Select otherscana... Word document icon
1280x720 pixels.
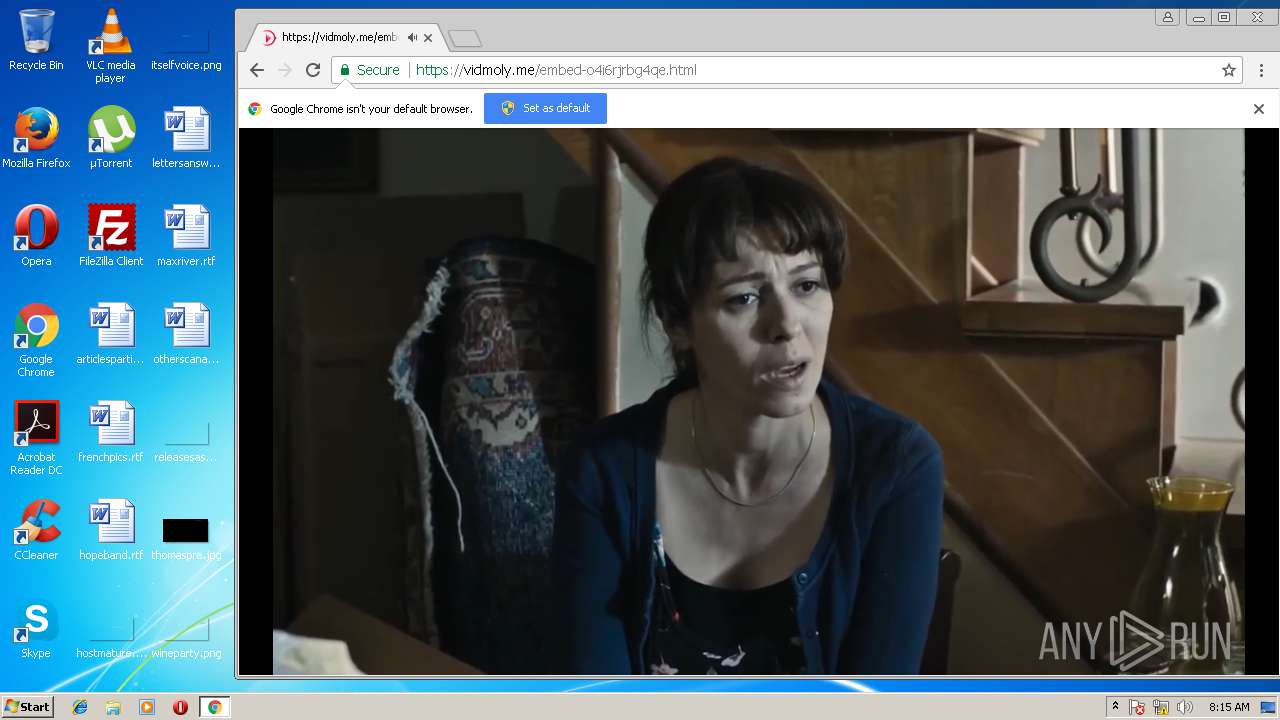(x=186, y=333)
